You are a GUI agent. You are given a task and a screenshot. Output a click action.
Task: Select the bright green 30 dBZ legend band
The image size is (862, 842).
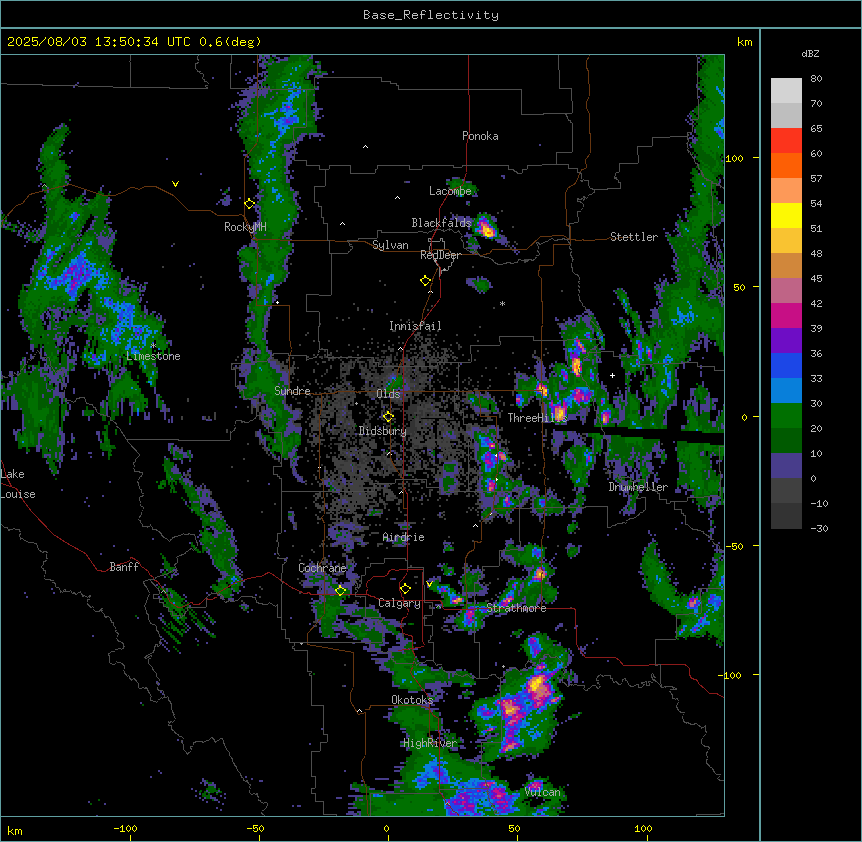pos(786,416)
